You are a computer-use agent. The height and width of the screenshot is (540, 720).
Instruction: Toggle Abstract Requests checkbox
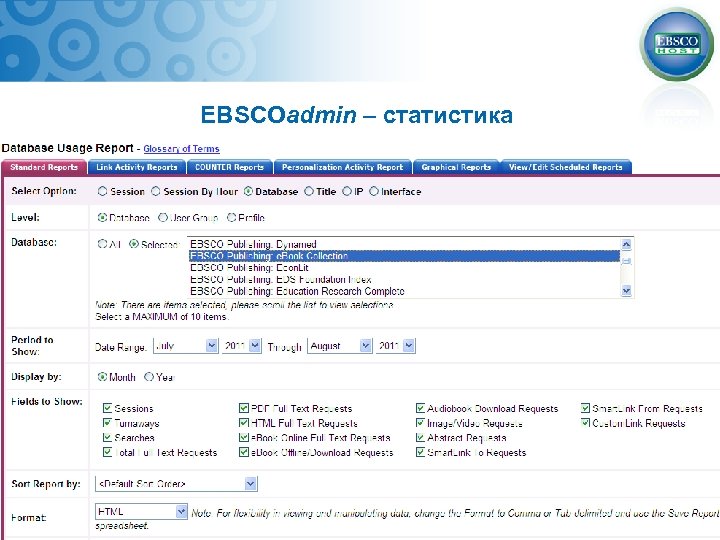[420, 437]
